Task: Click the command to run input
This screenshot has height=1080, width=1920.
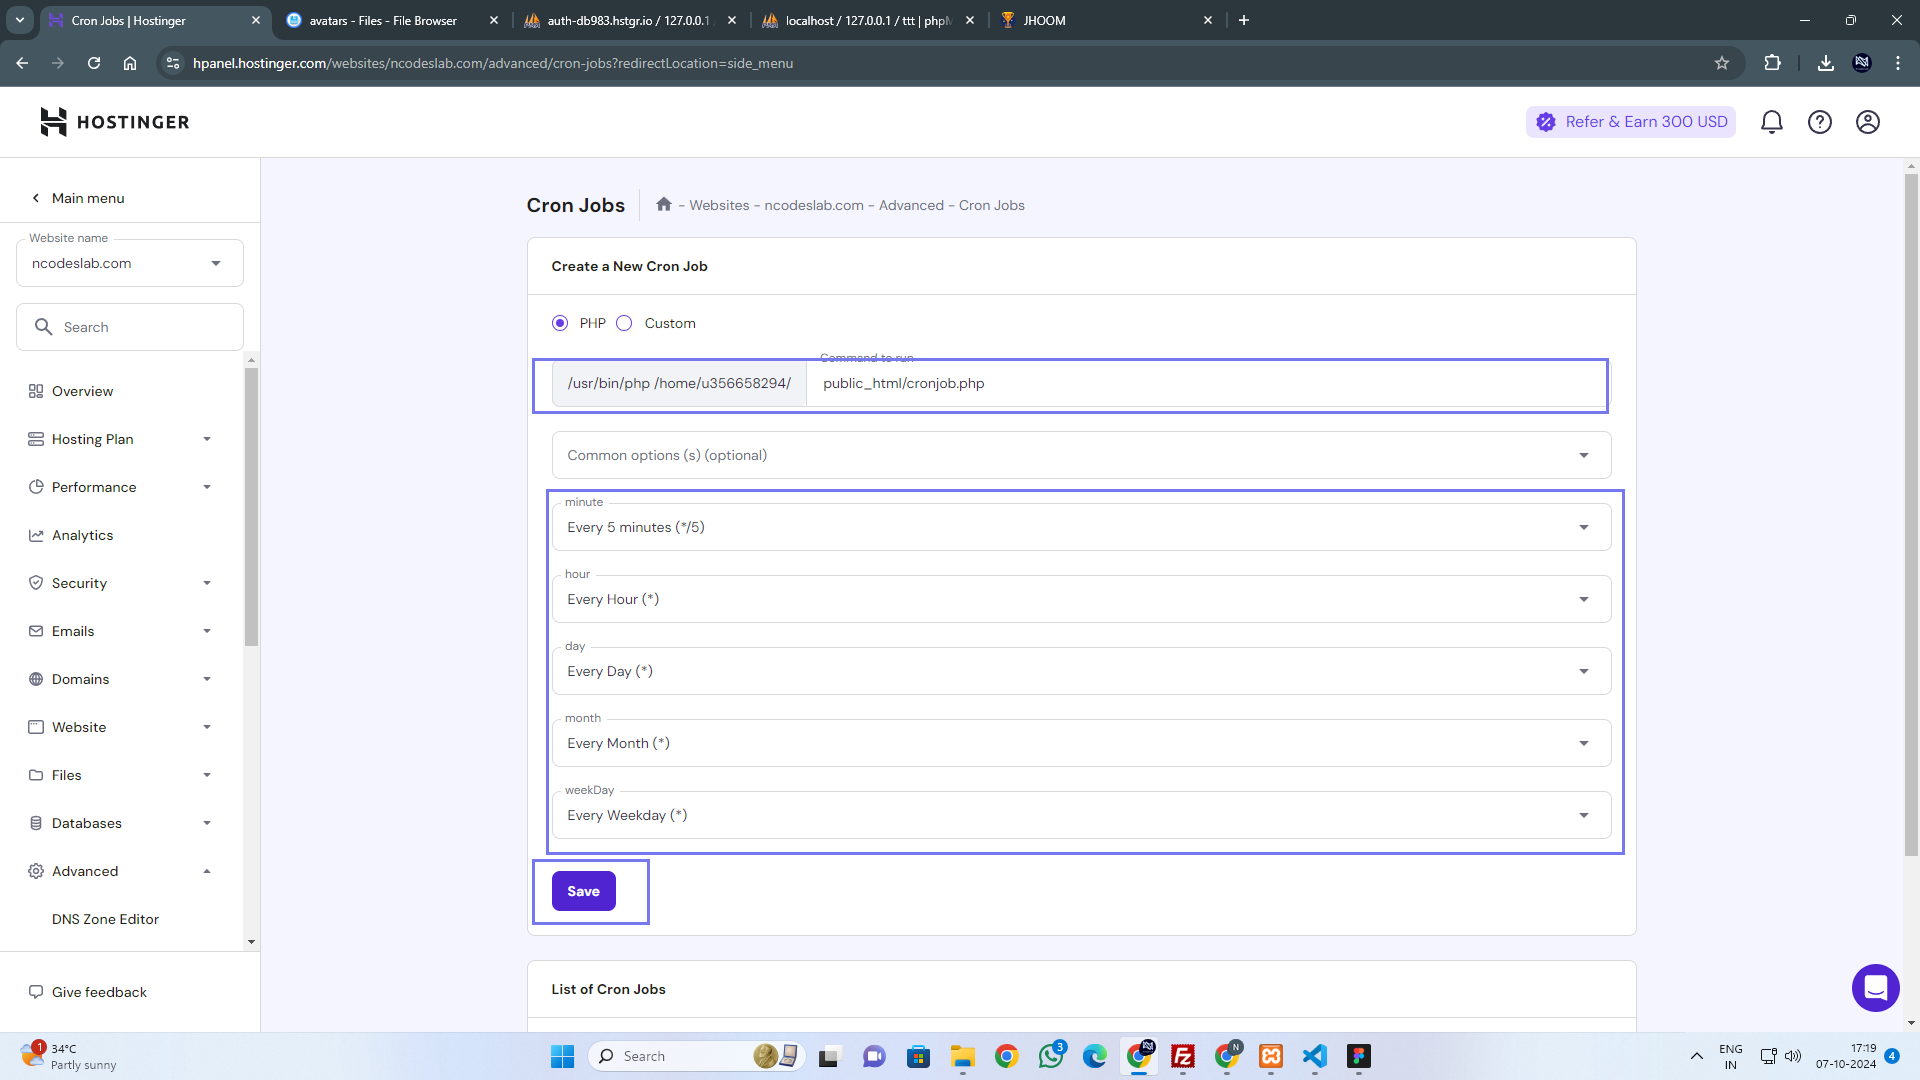Action: tap(1207, 383)
